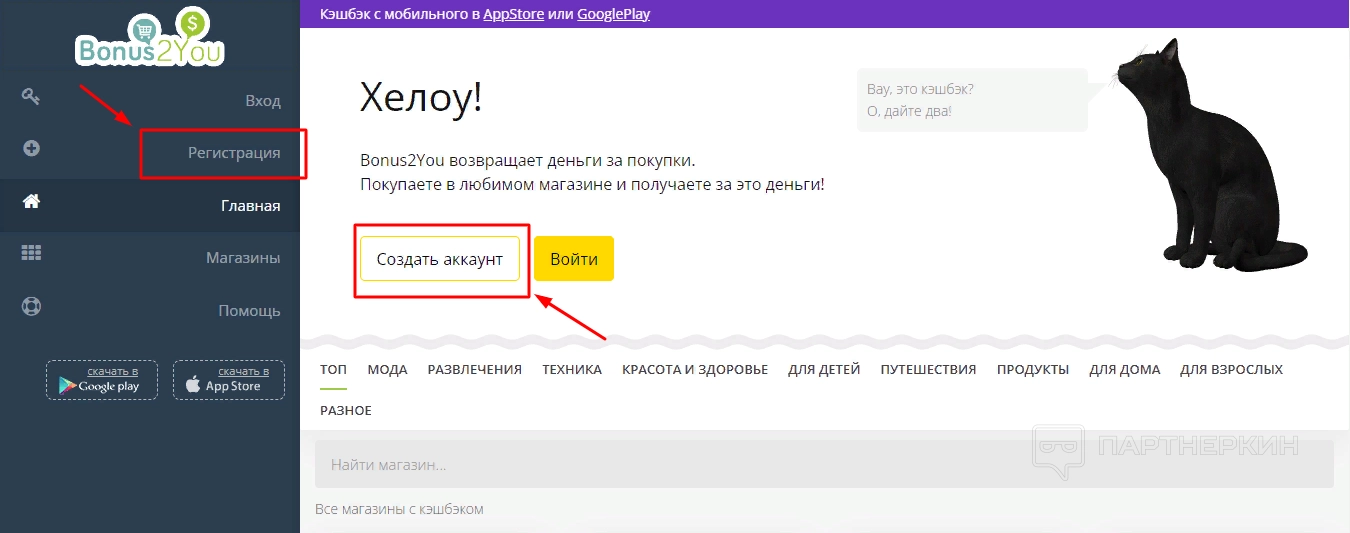Click the Хелоу! heading
The height and width of the screenshot is (533, 1350).
(421, 97)
